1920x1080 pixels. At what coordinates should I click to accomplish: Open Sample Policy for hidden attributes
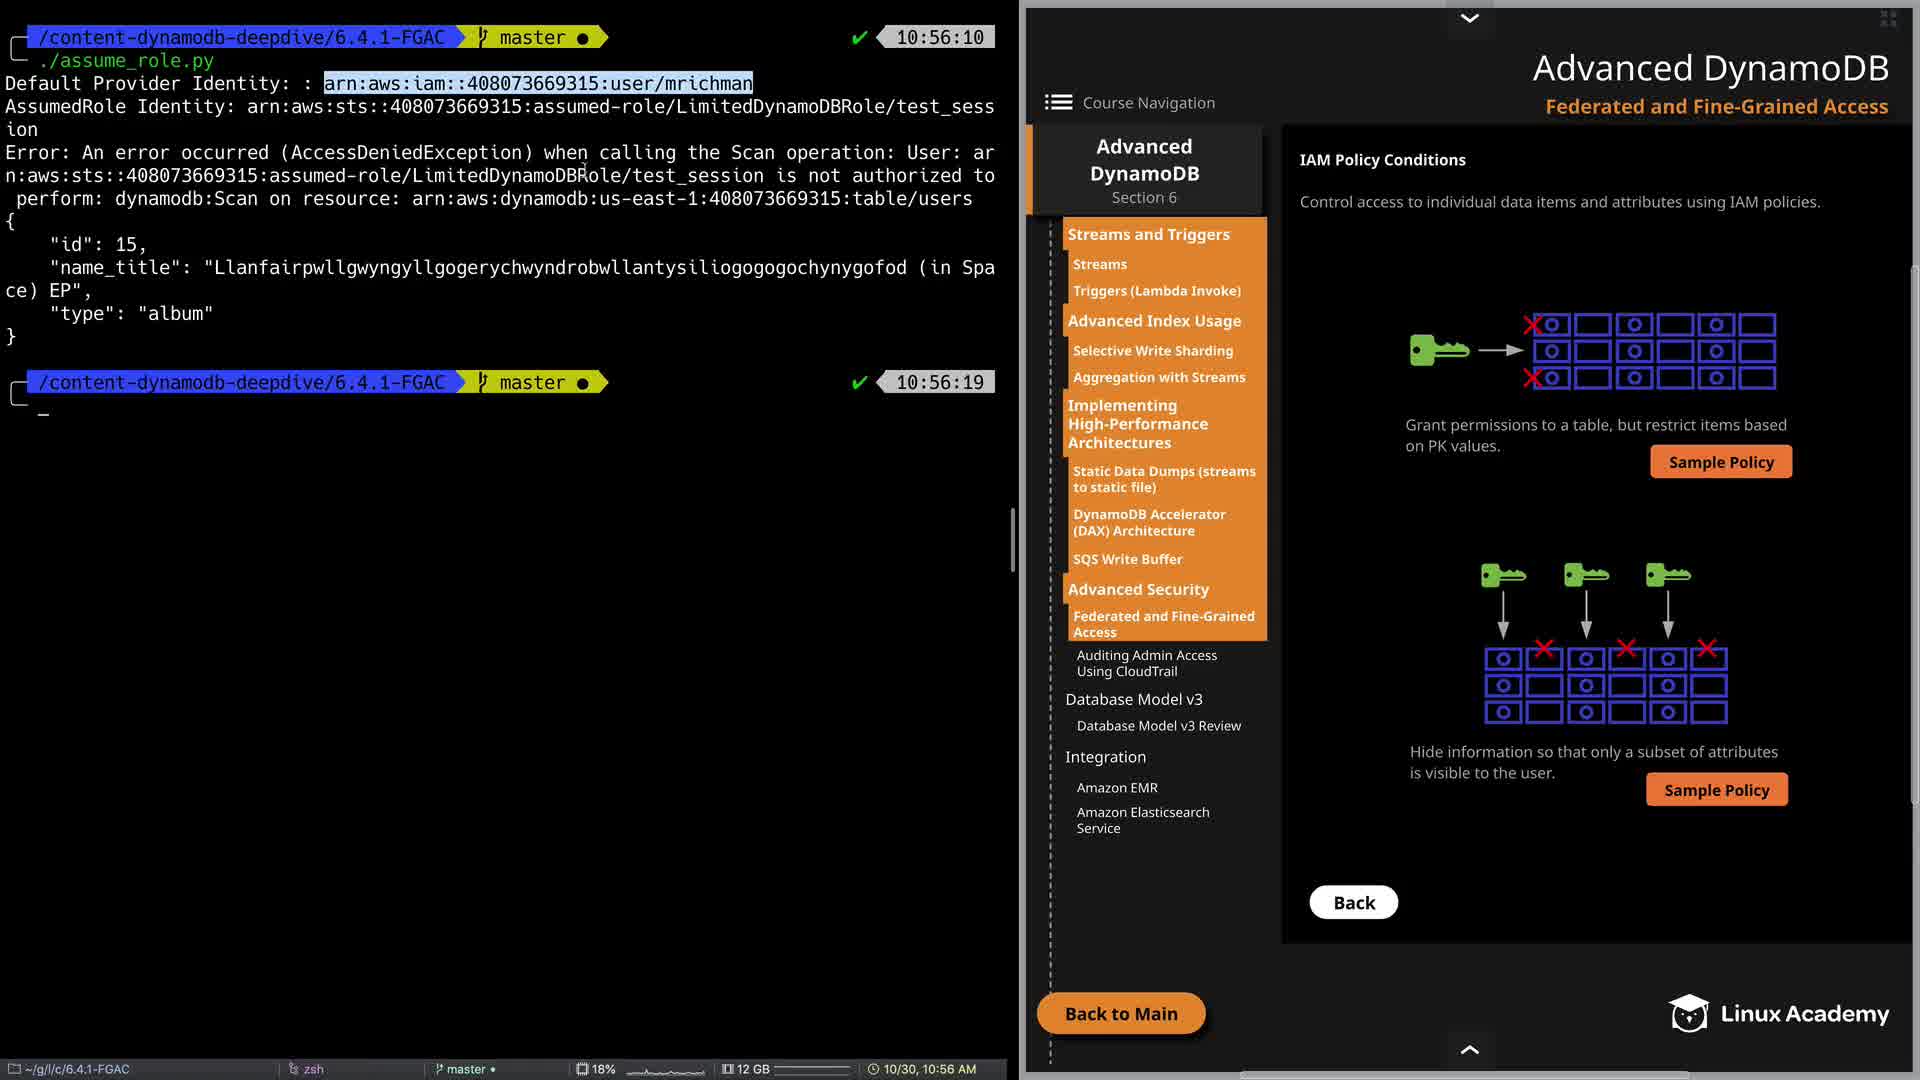tap(1716, 790)
